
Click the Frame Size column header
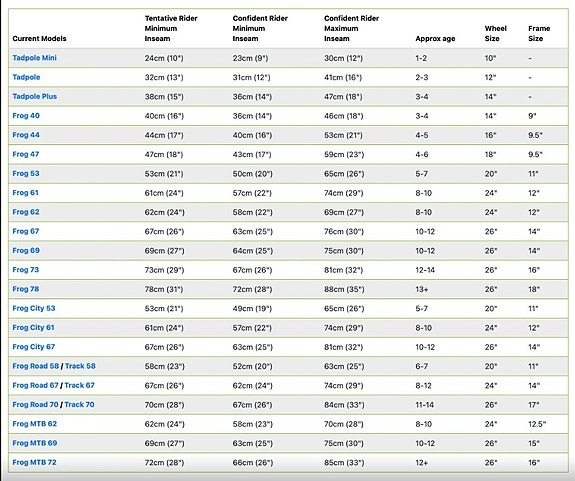click(539, 33)
